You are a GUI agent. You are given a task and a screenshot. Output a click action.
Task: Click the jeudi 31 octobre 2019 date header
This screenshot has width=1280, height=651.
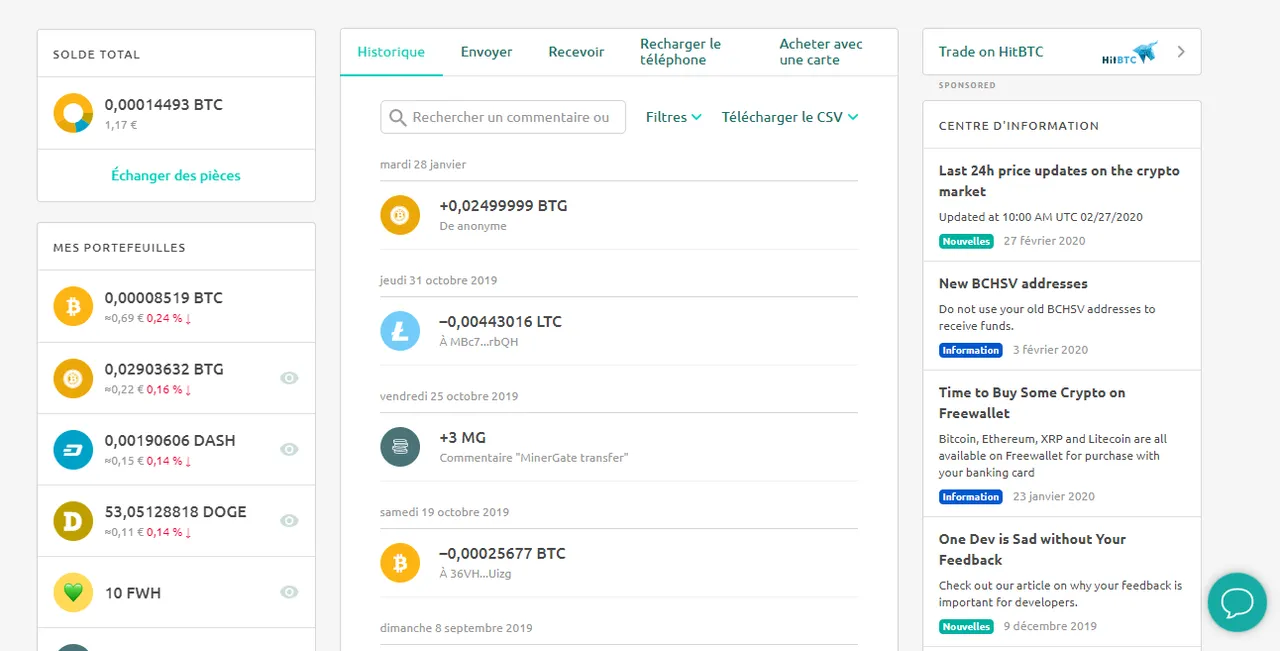pos(438,280)
